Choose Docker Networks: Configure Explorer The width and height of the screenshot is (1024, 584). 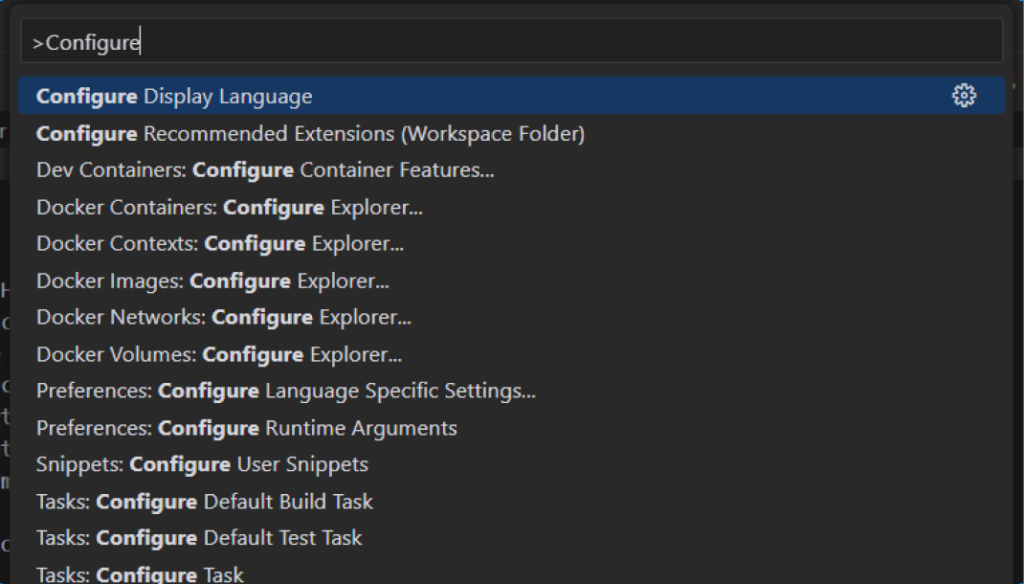[224, 318]
